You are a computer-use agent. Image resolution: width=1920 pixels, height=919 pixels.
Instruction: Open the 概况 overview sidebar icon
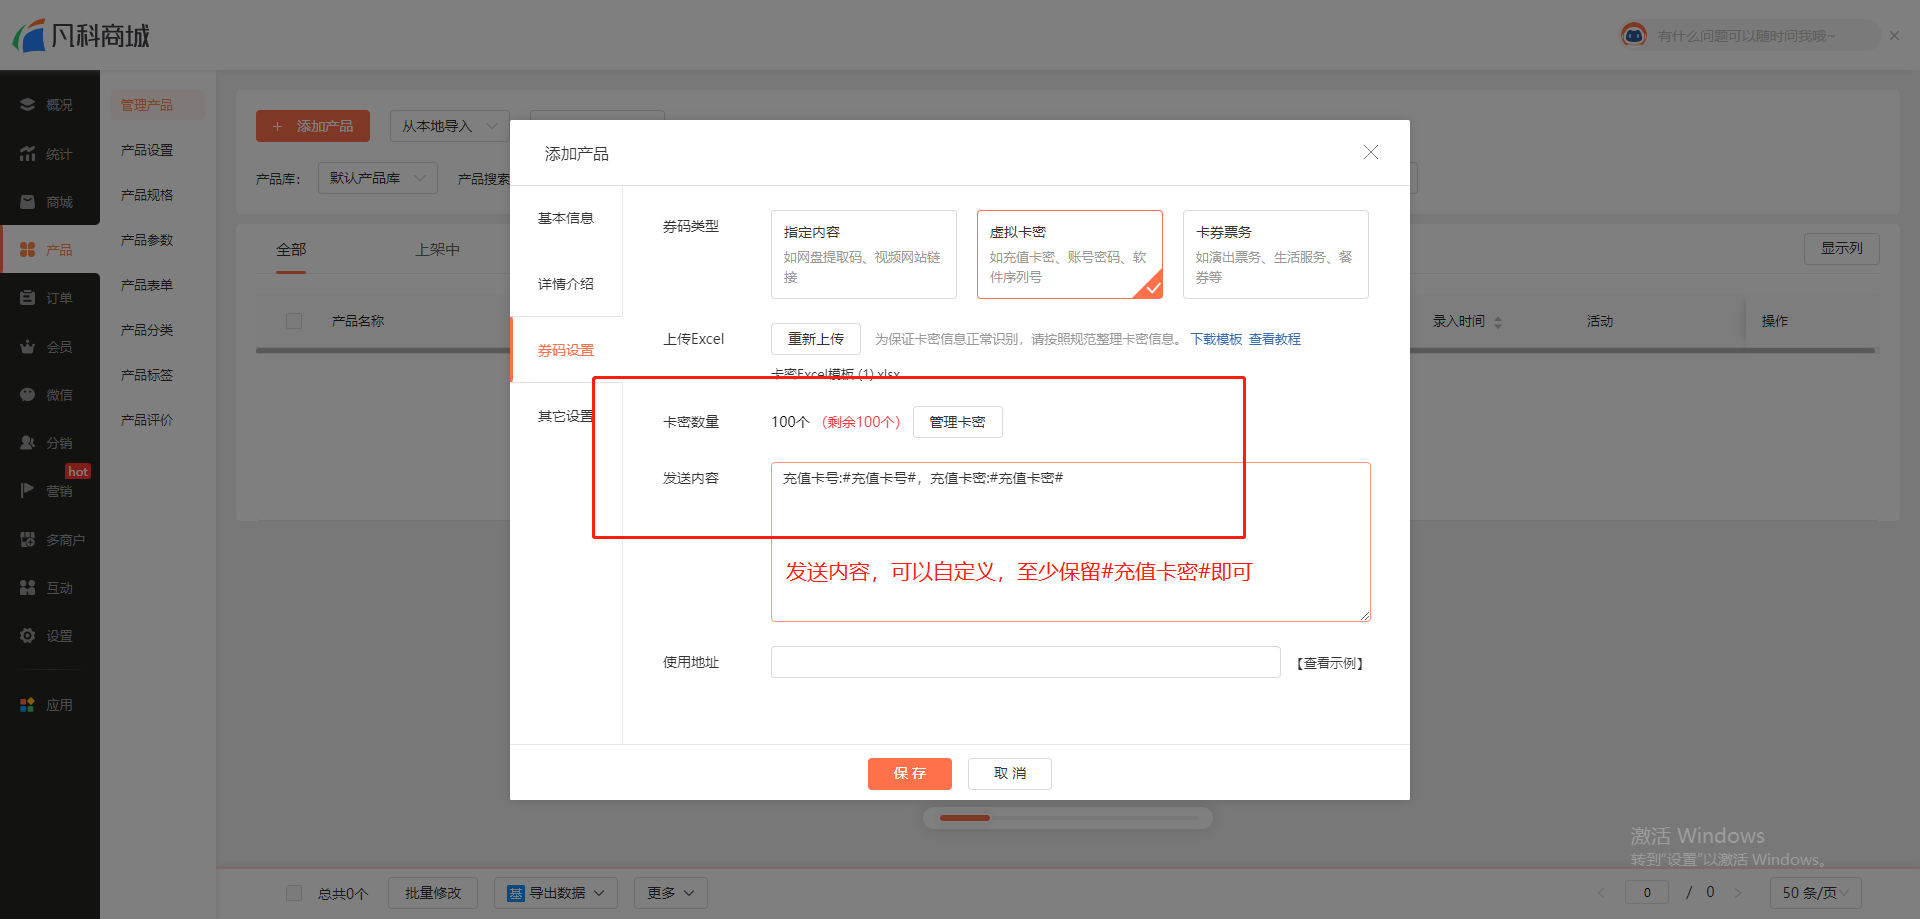[28, 105]
